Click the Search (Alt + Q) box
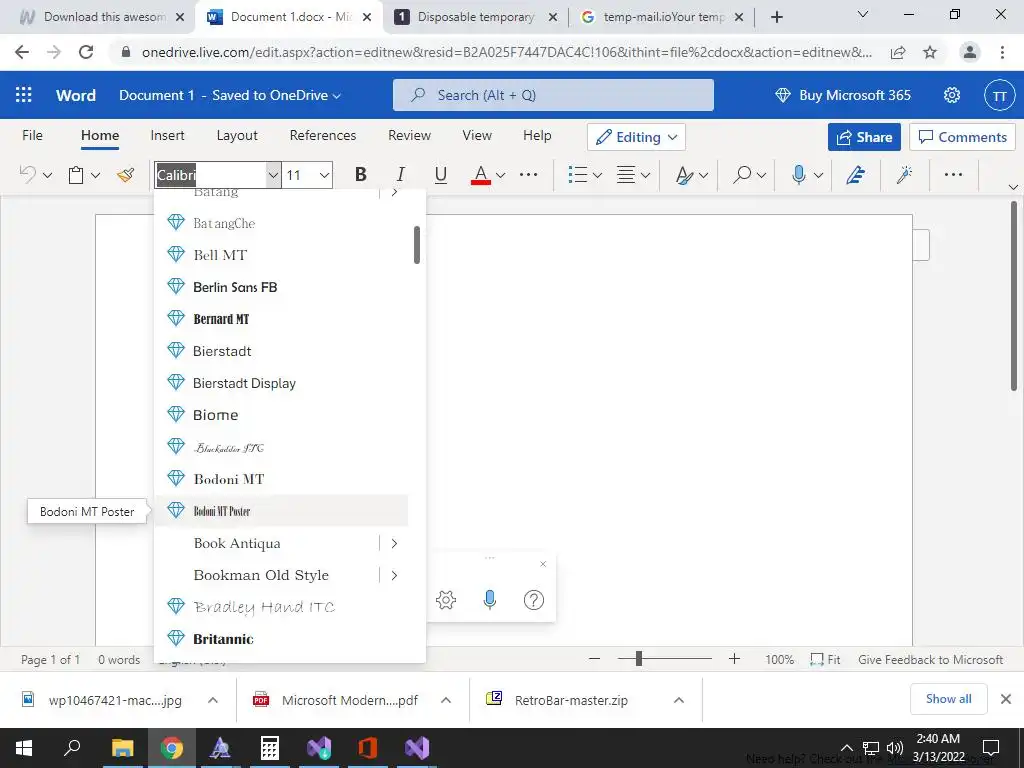 click(553, 95)
